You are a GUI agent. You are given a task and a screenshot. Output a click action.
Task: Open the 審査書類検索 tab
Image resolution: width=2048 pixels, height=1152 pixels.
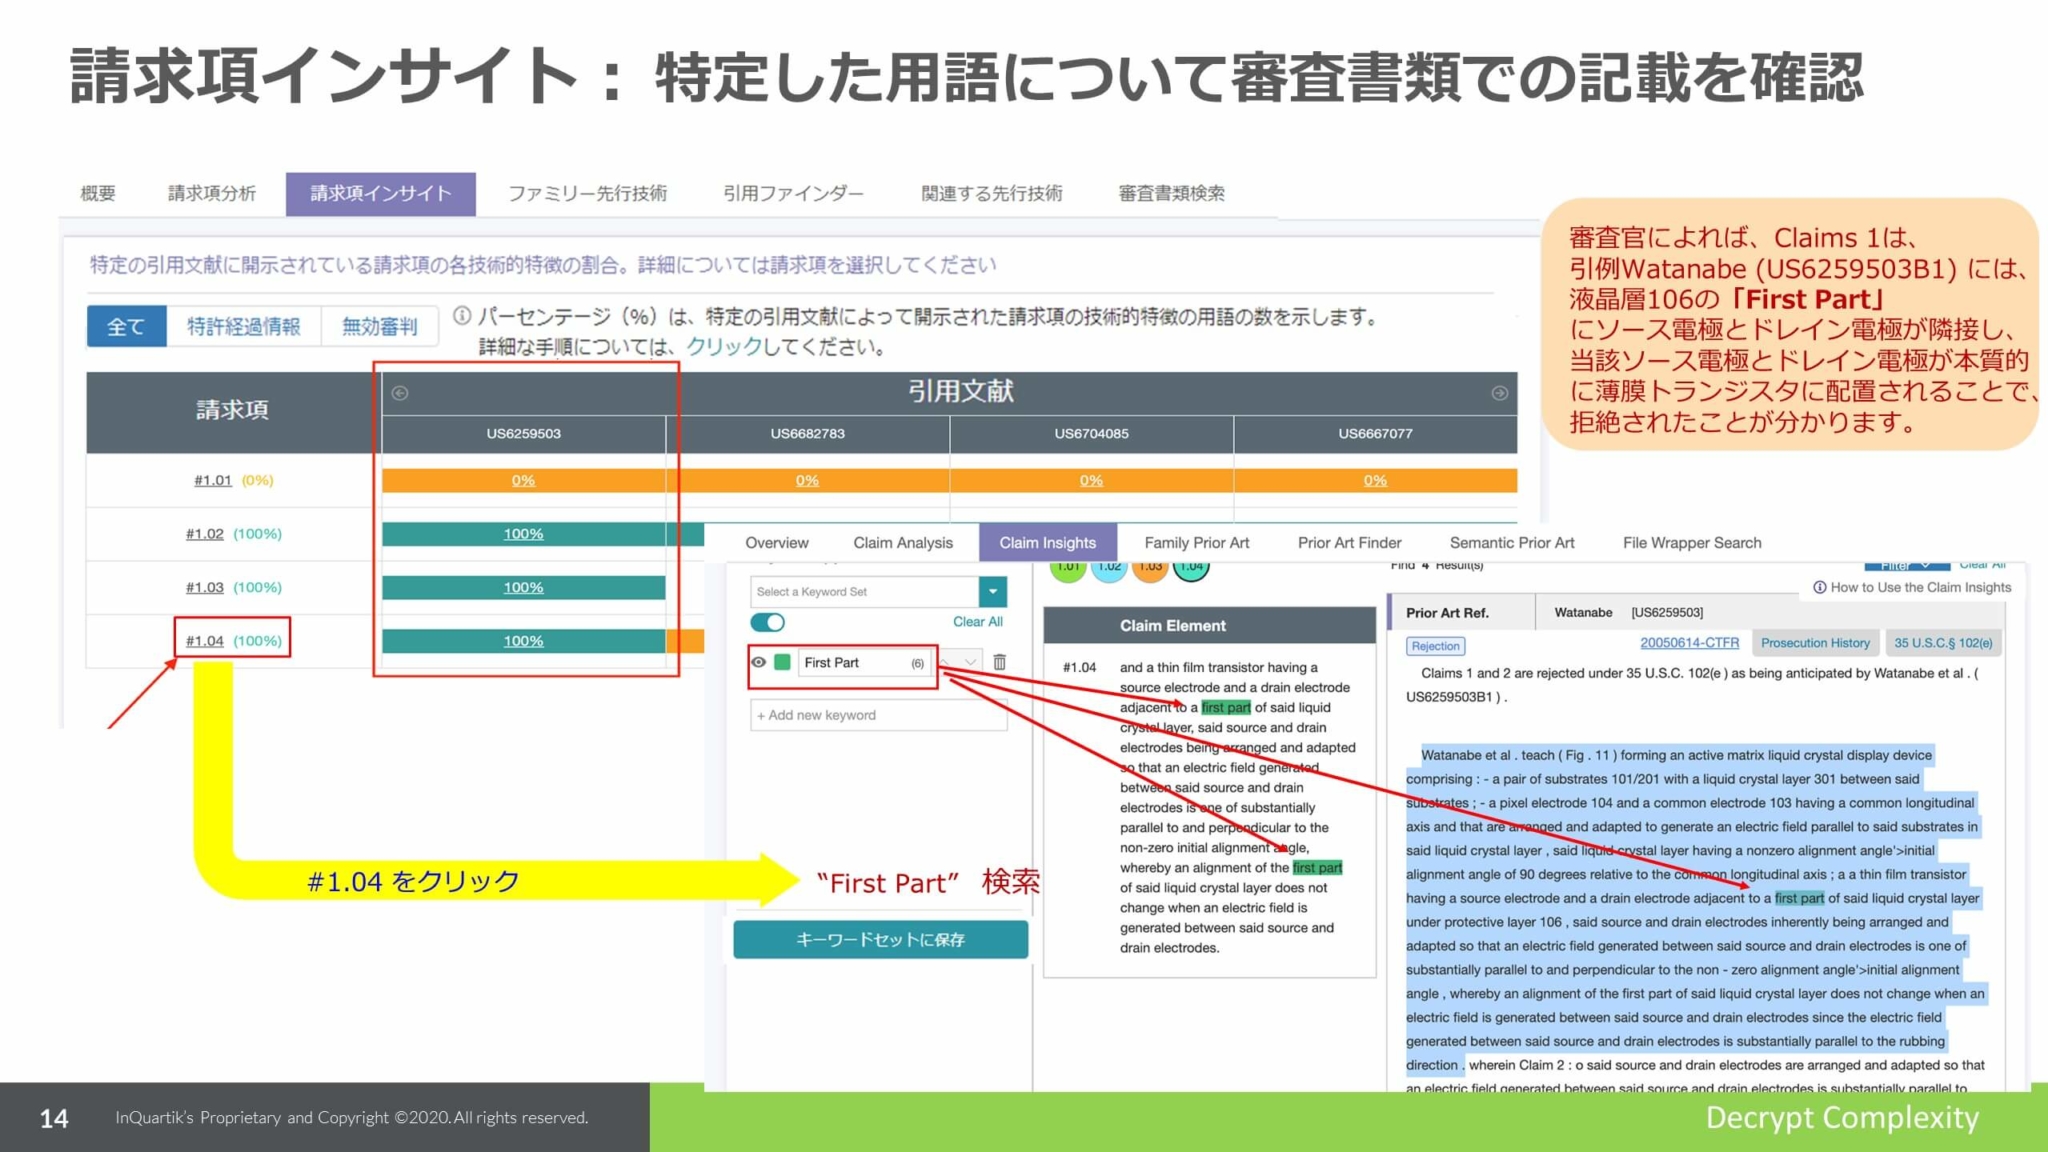tap(1171, 193)
